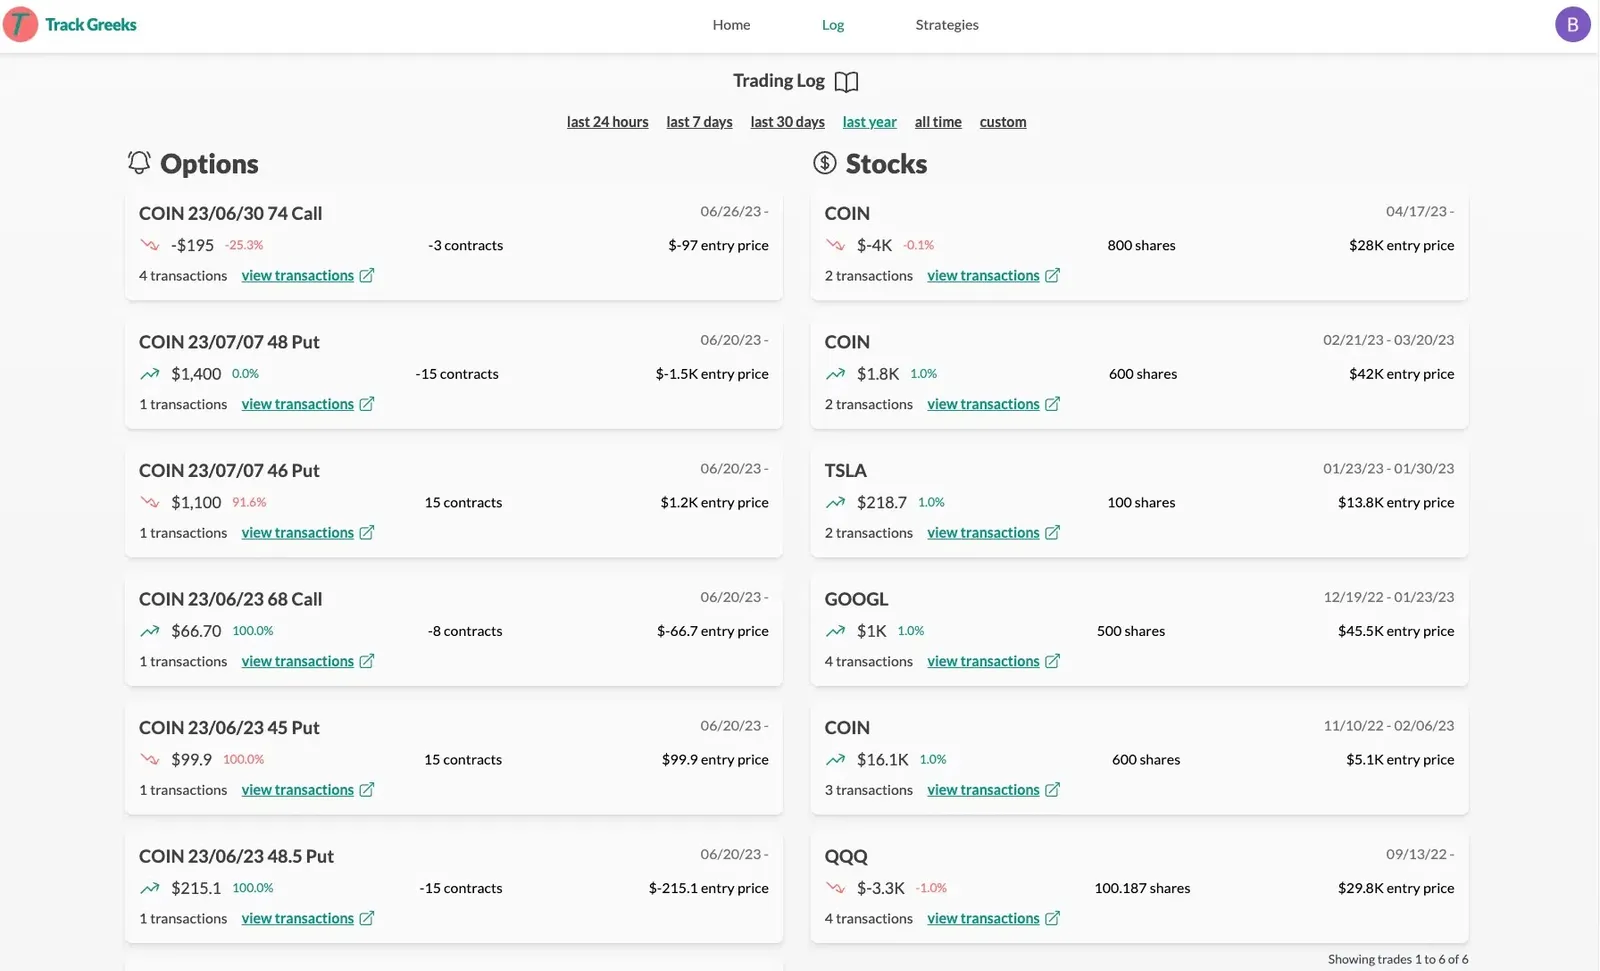Open external link icon for COIN 74 Call
This screenshot has height=971, width=1600.
tap(367, 275)
